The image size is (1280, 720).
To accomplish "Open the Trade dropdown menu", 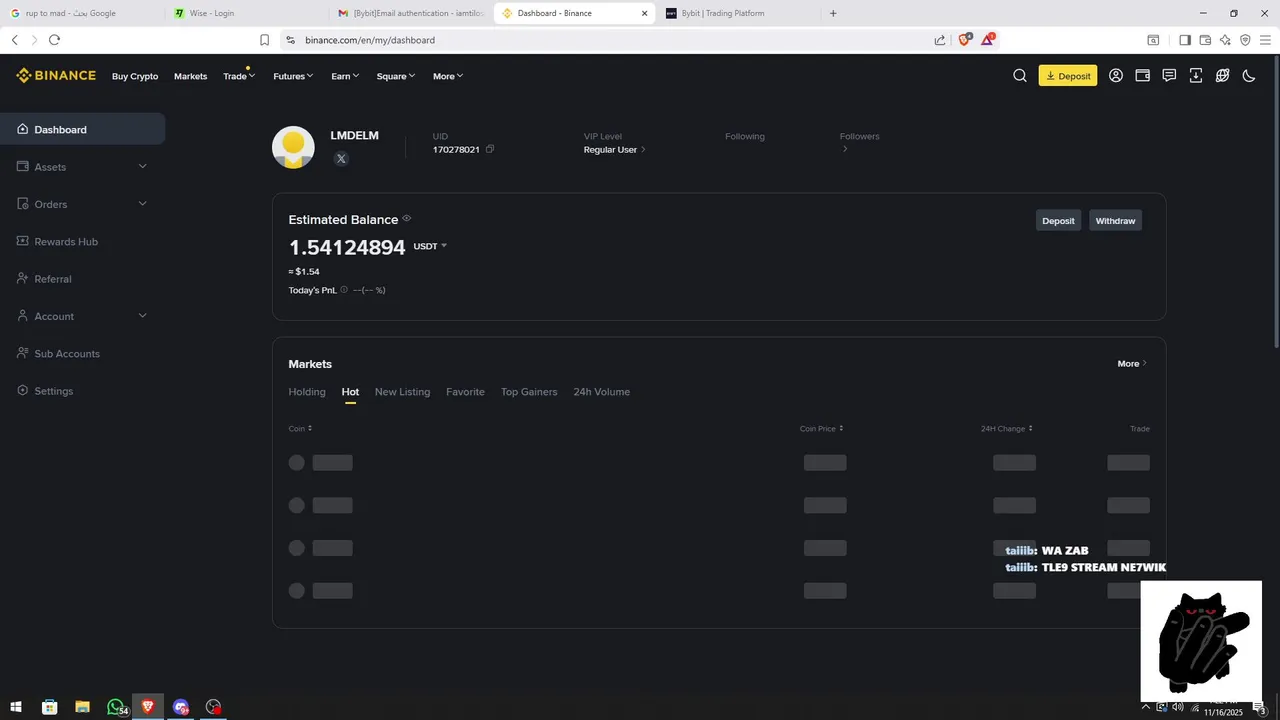I will coord(239,76).
